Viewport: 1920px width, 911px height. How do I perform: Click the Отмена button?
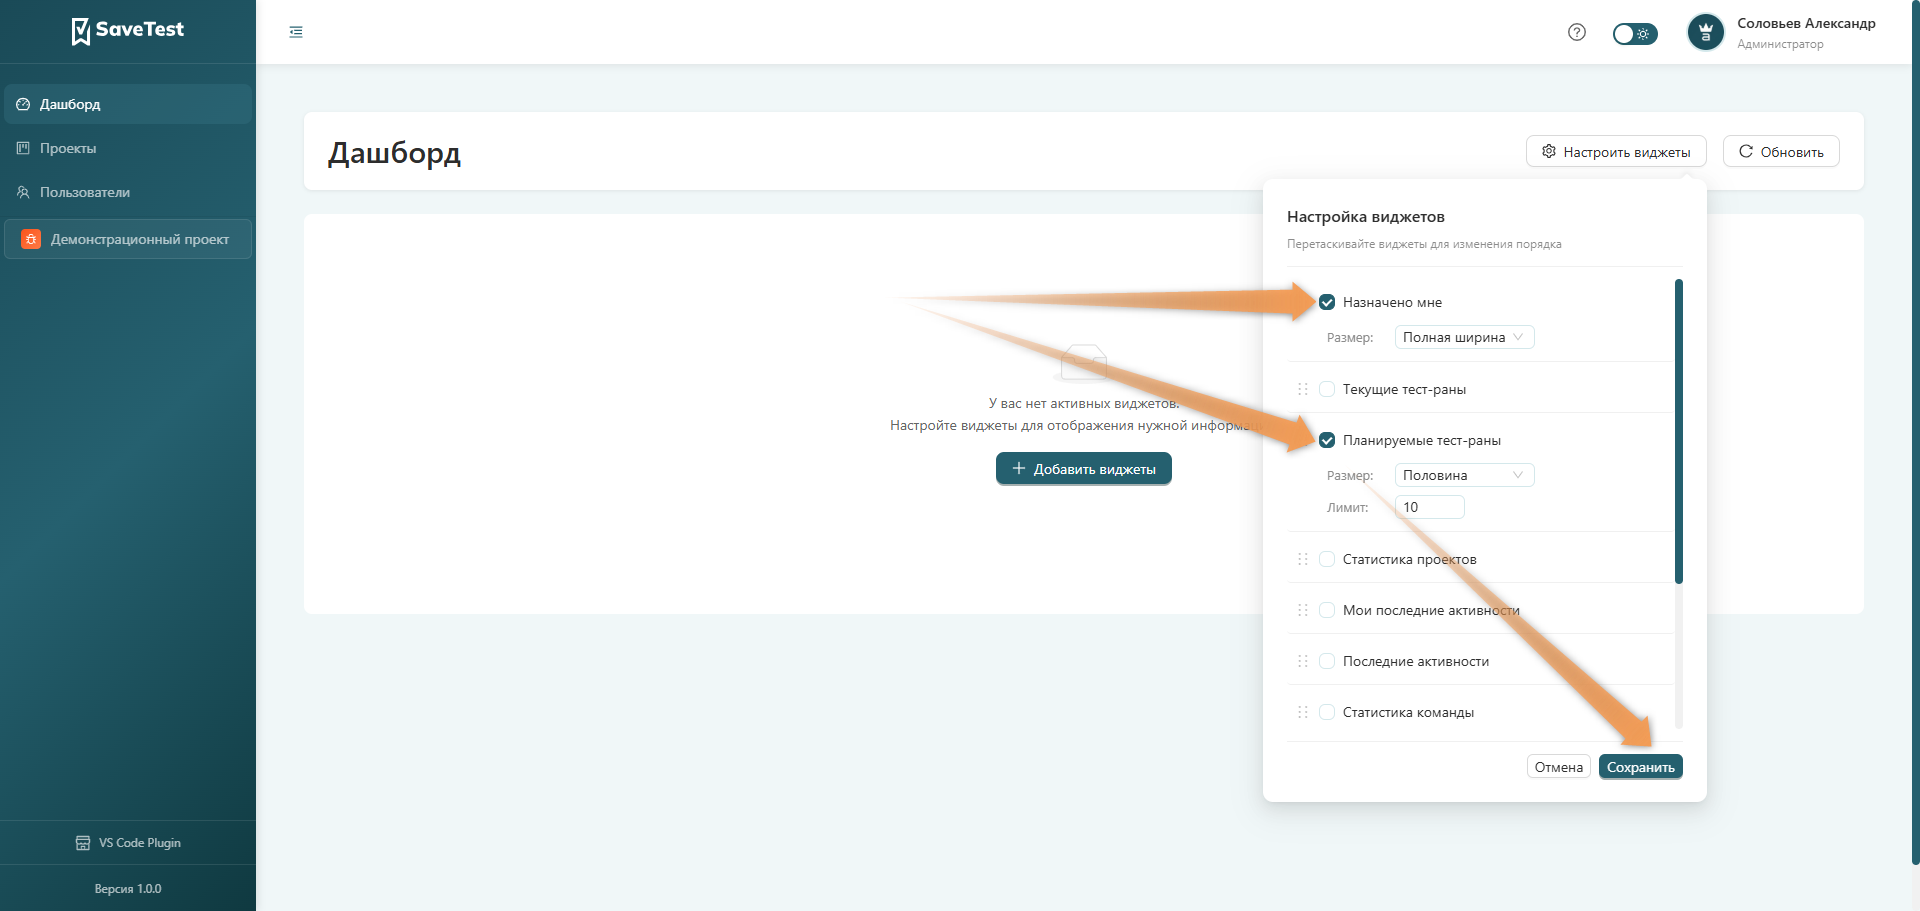pos(1558,767)
